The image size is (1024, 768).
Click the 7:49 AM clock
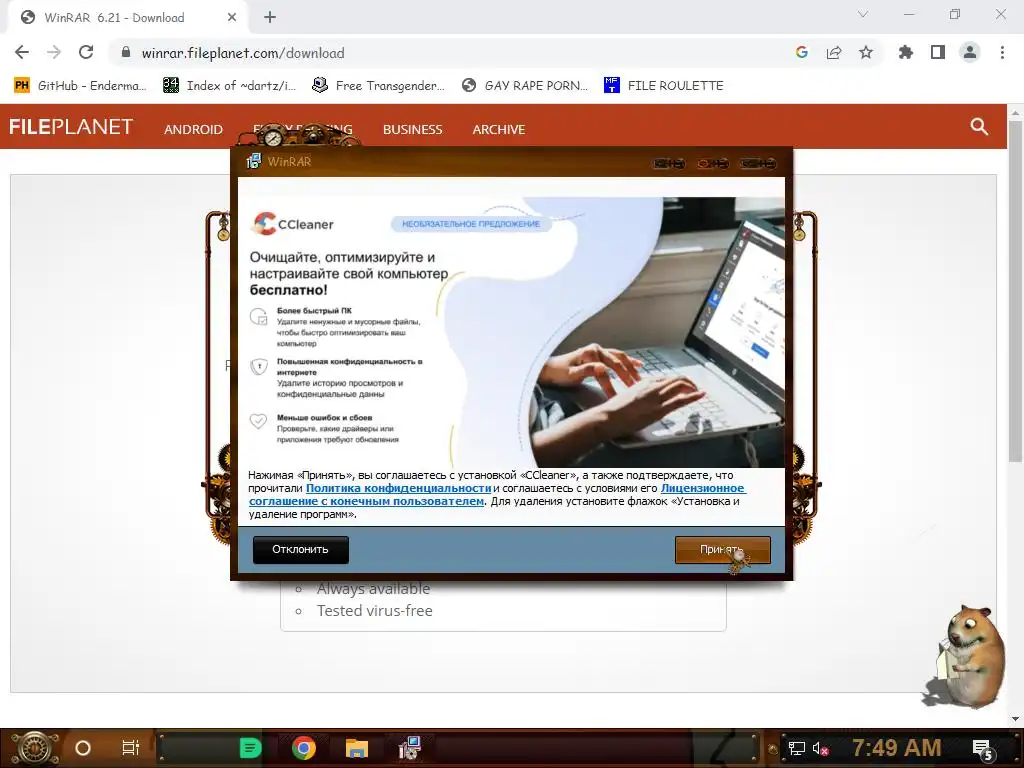[x=896, y=747]
